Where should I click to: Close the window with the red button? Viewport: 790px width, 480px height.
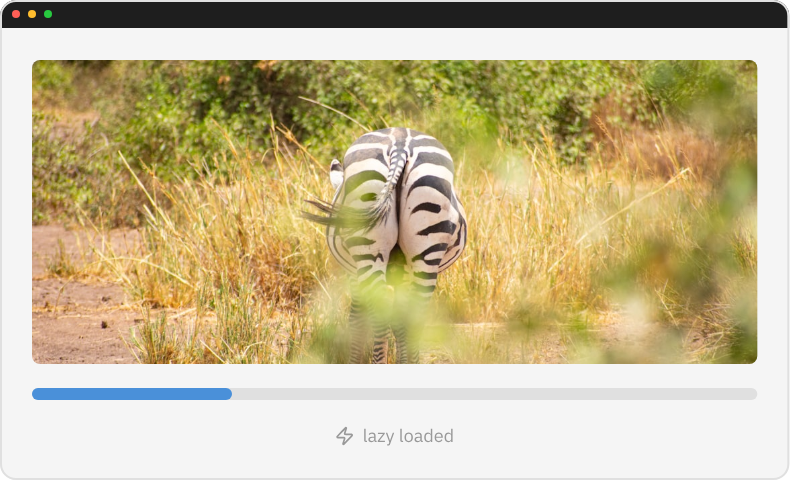[16, 14]
